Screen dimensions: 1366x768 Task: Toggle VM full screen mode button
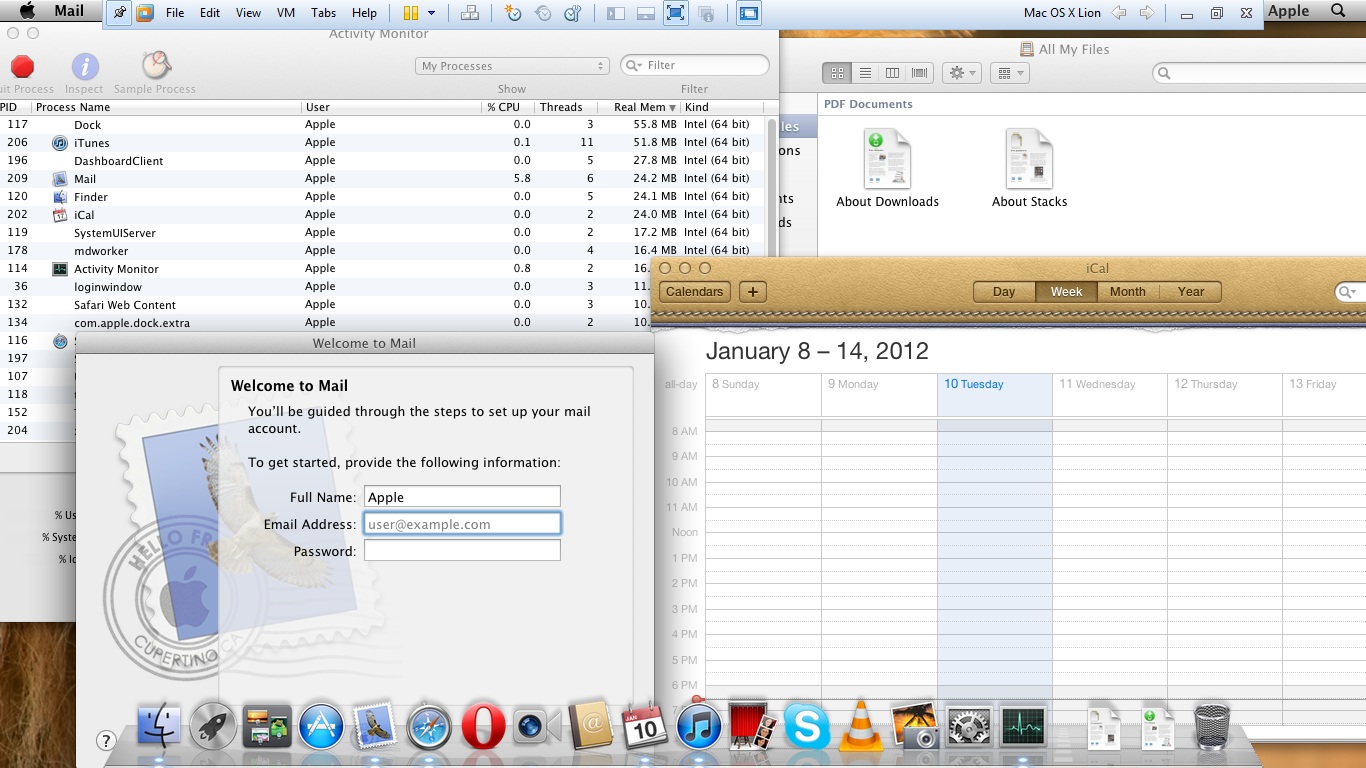(x=675, y=13)
